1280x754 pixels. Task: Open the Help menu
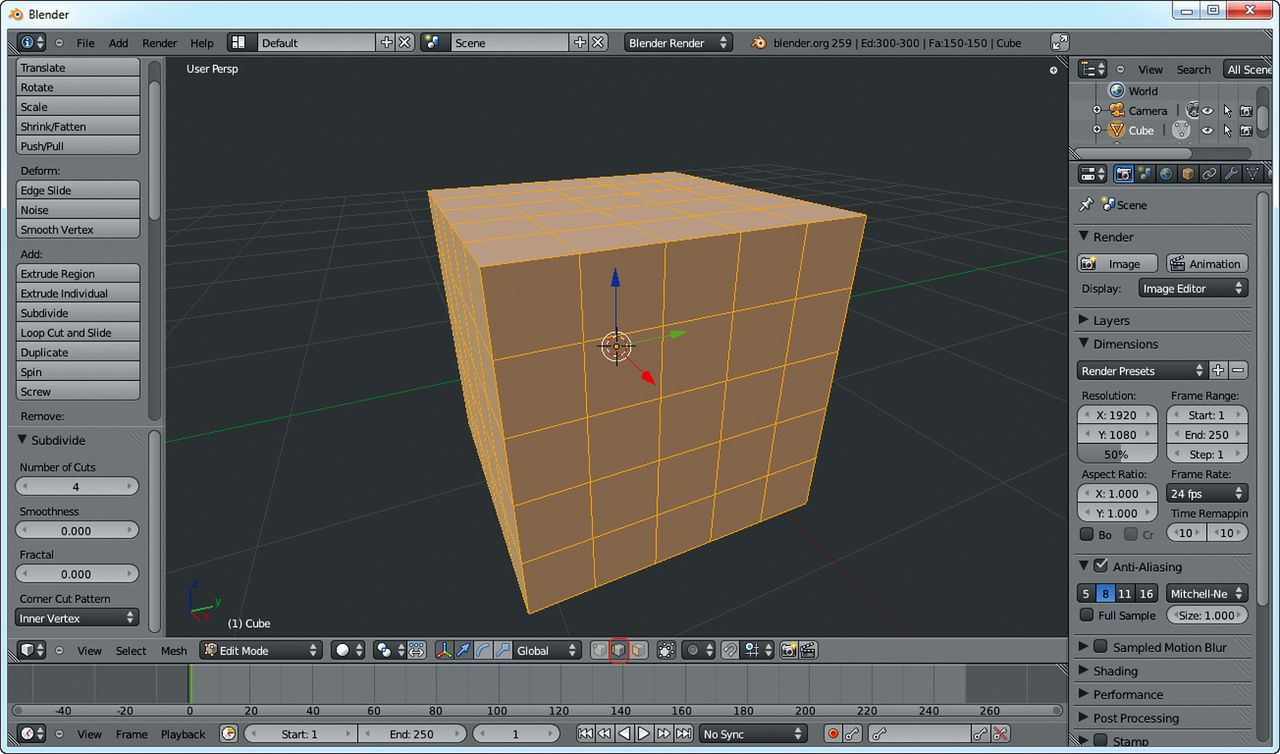pyautogui.click(x=202, y=43)
